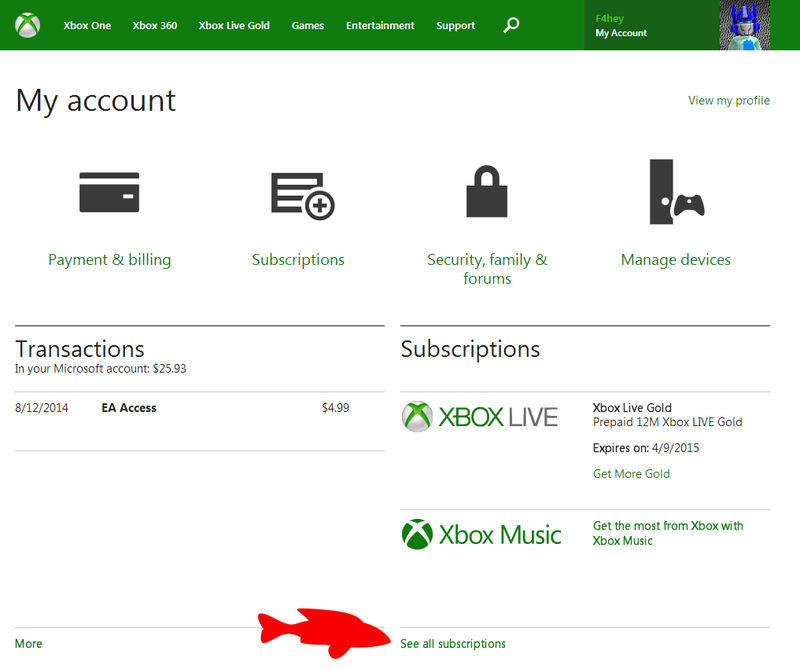
Task: Click Get the most from Xbox Music
Action: coord(668,533)
